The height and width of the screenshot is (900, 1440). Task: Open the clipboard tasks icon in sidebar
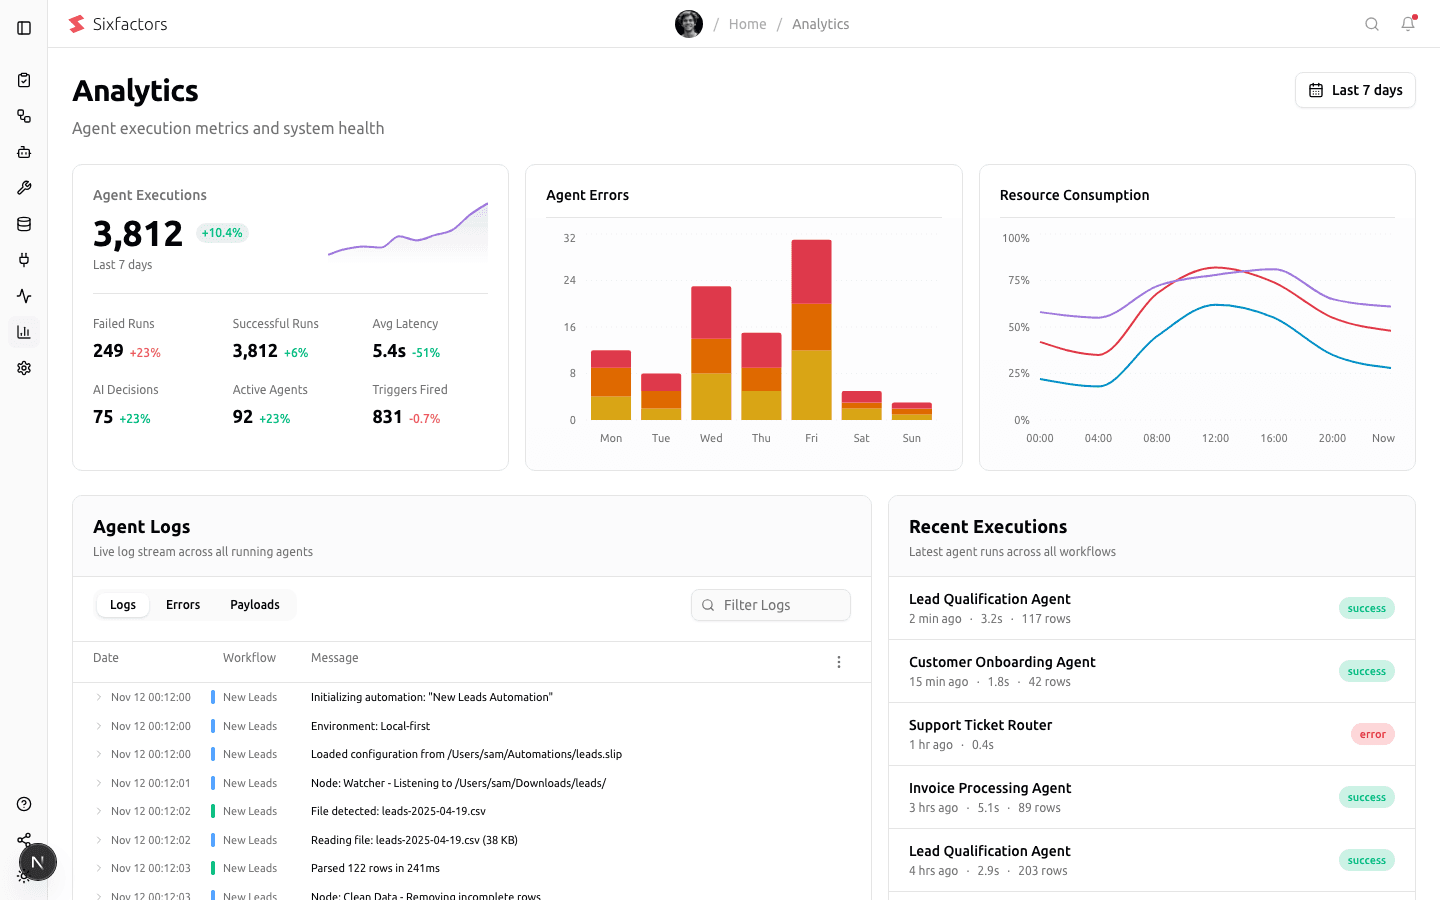[24, 80]
